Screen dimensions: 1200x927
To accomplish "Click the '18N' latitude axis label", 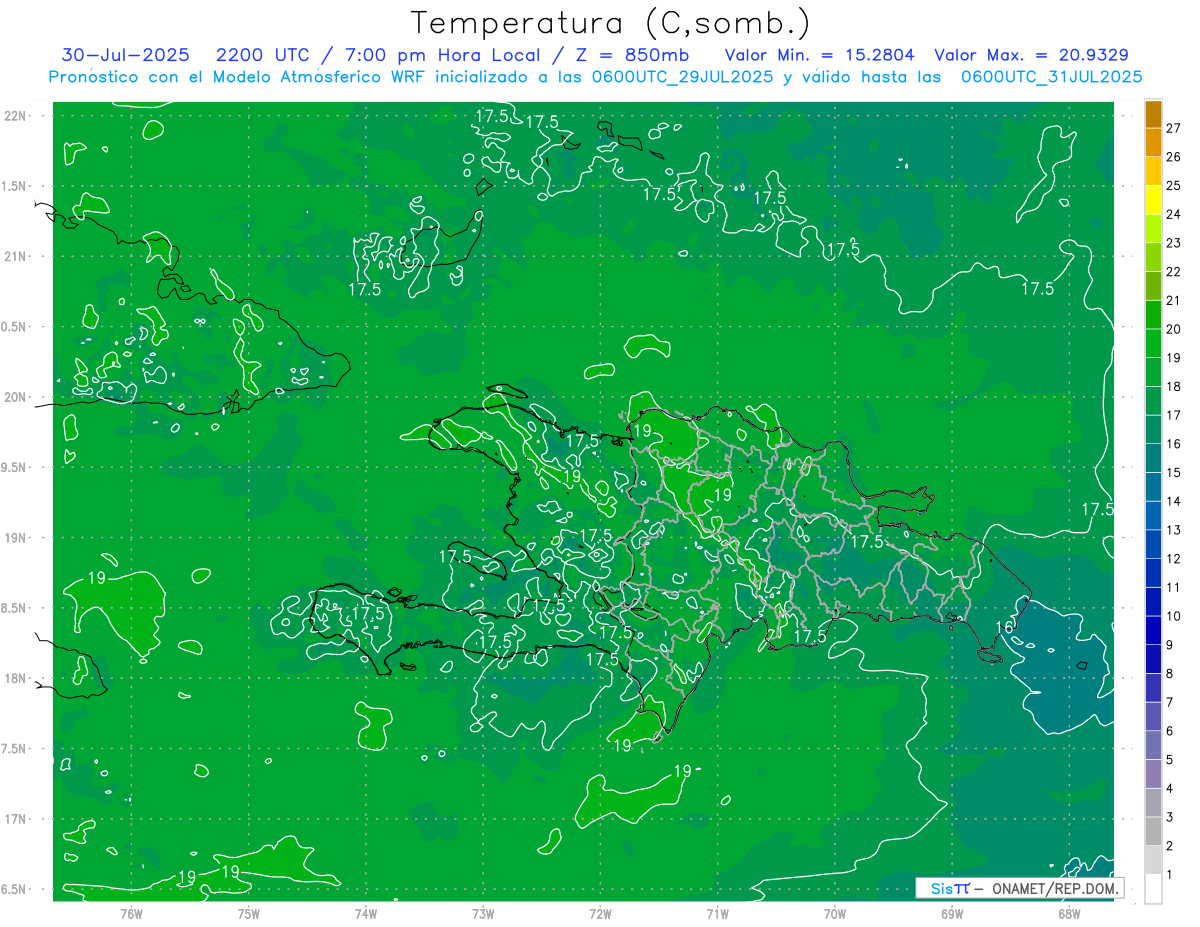I will 16,678.
